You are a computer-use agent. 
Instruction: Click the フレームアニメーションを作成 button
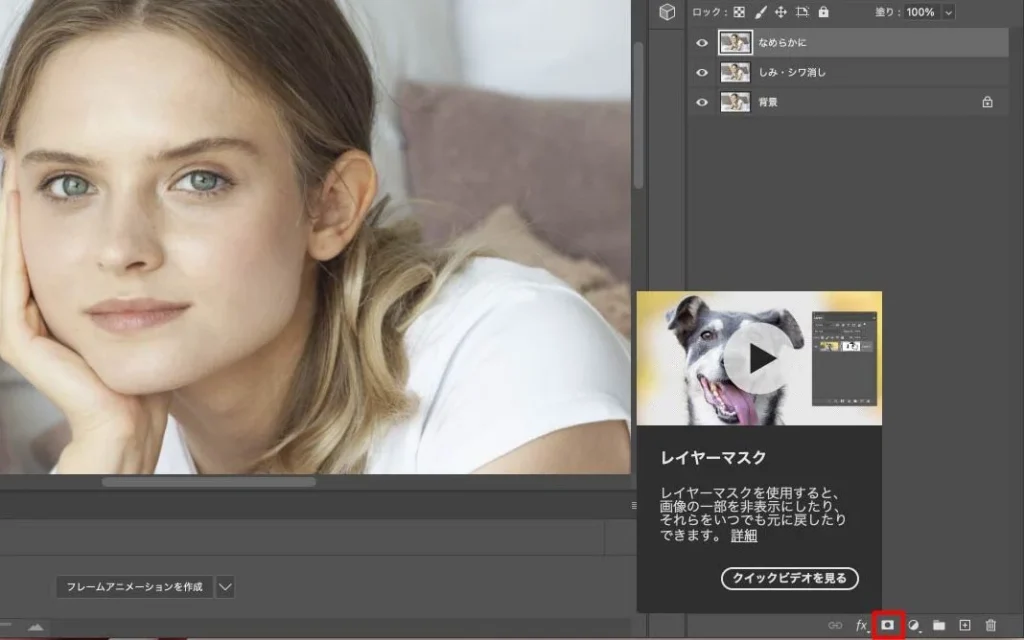[x=134, y=587]
